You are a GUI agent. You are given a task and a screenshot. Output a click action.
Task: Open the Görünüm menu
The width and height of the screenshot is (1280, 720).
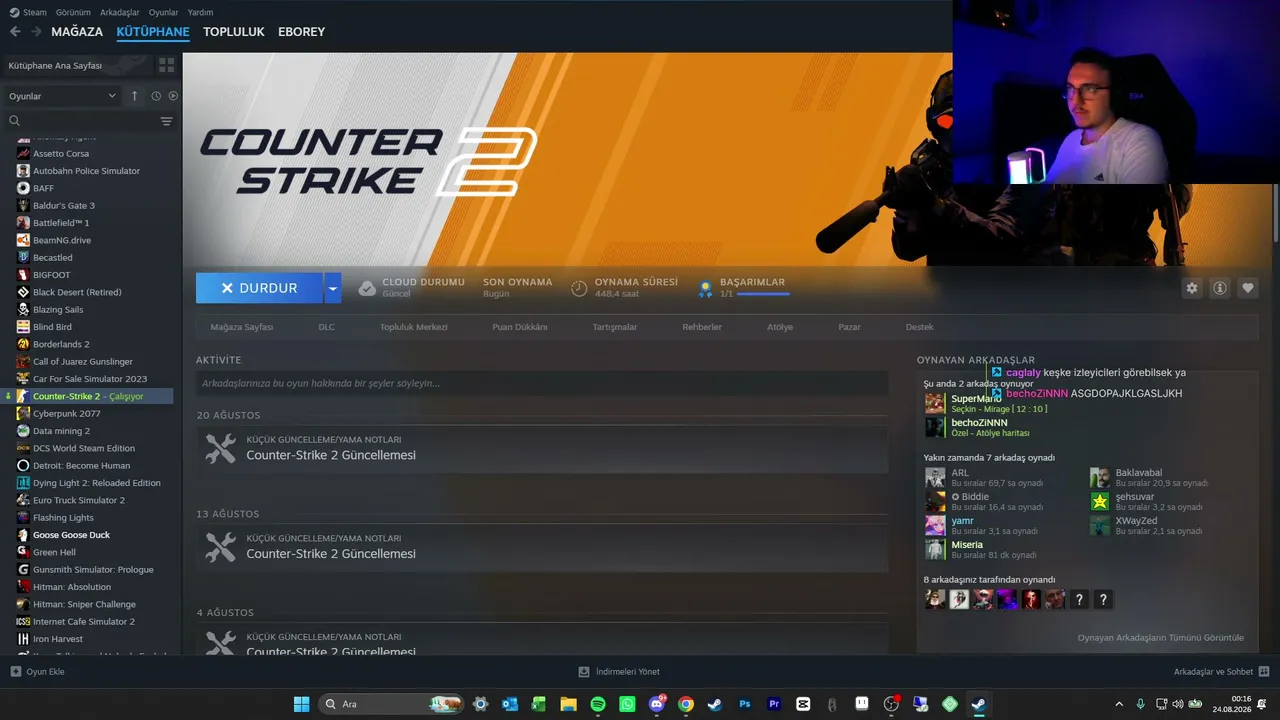pos(73,12)
